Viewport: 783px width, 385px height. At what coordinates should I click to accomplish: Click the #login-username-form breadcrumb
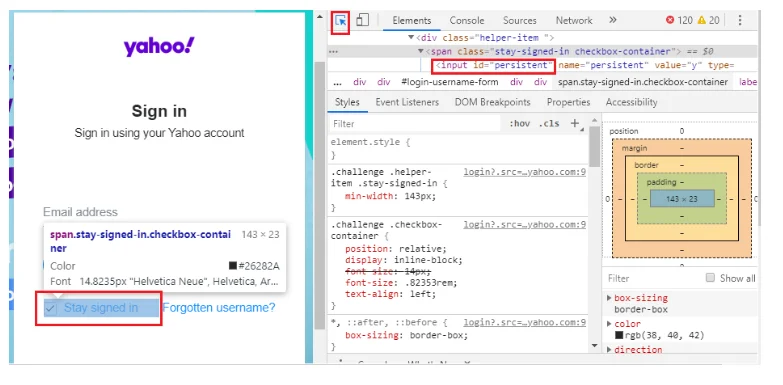[450, 82]
